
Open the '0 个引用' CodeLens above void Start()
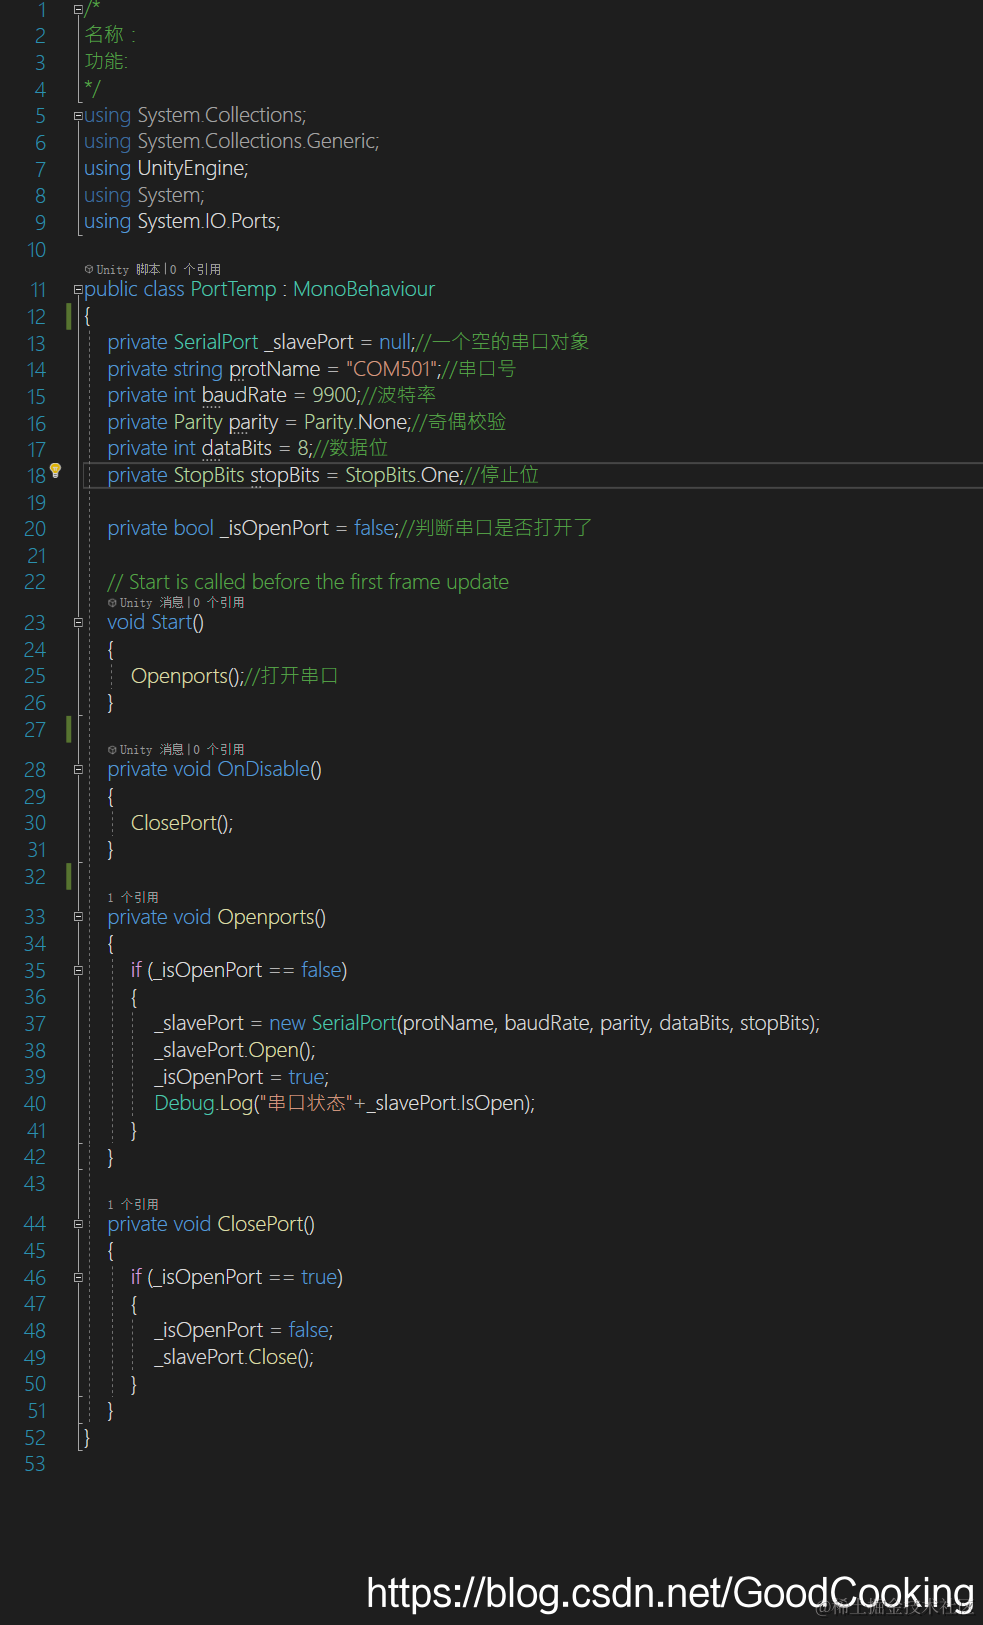click(218, 602)
